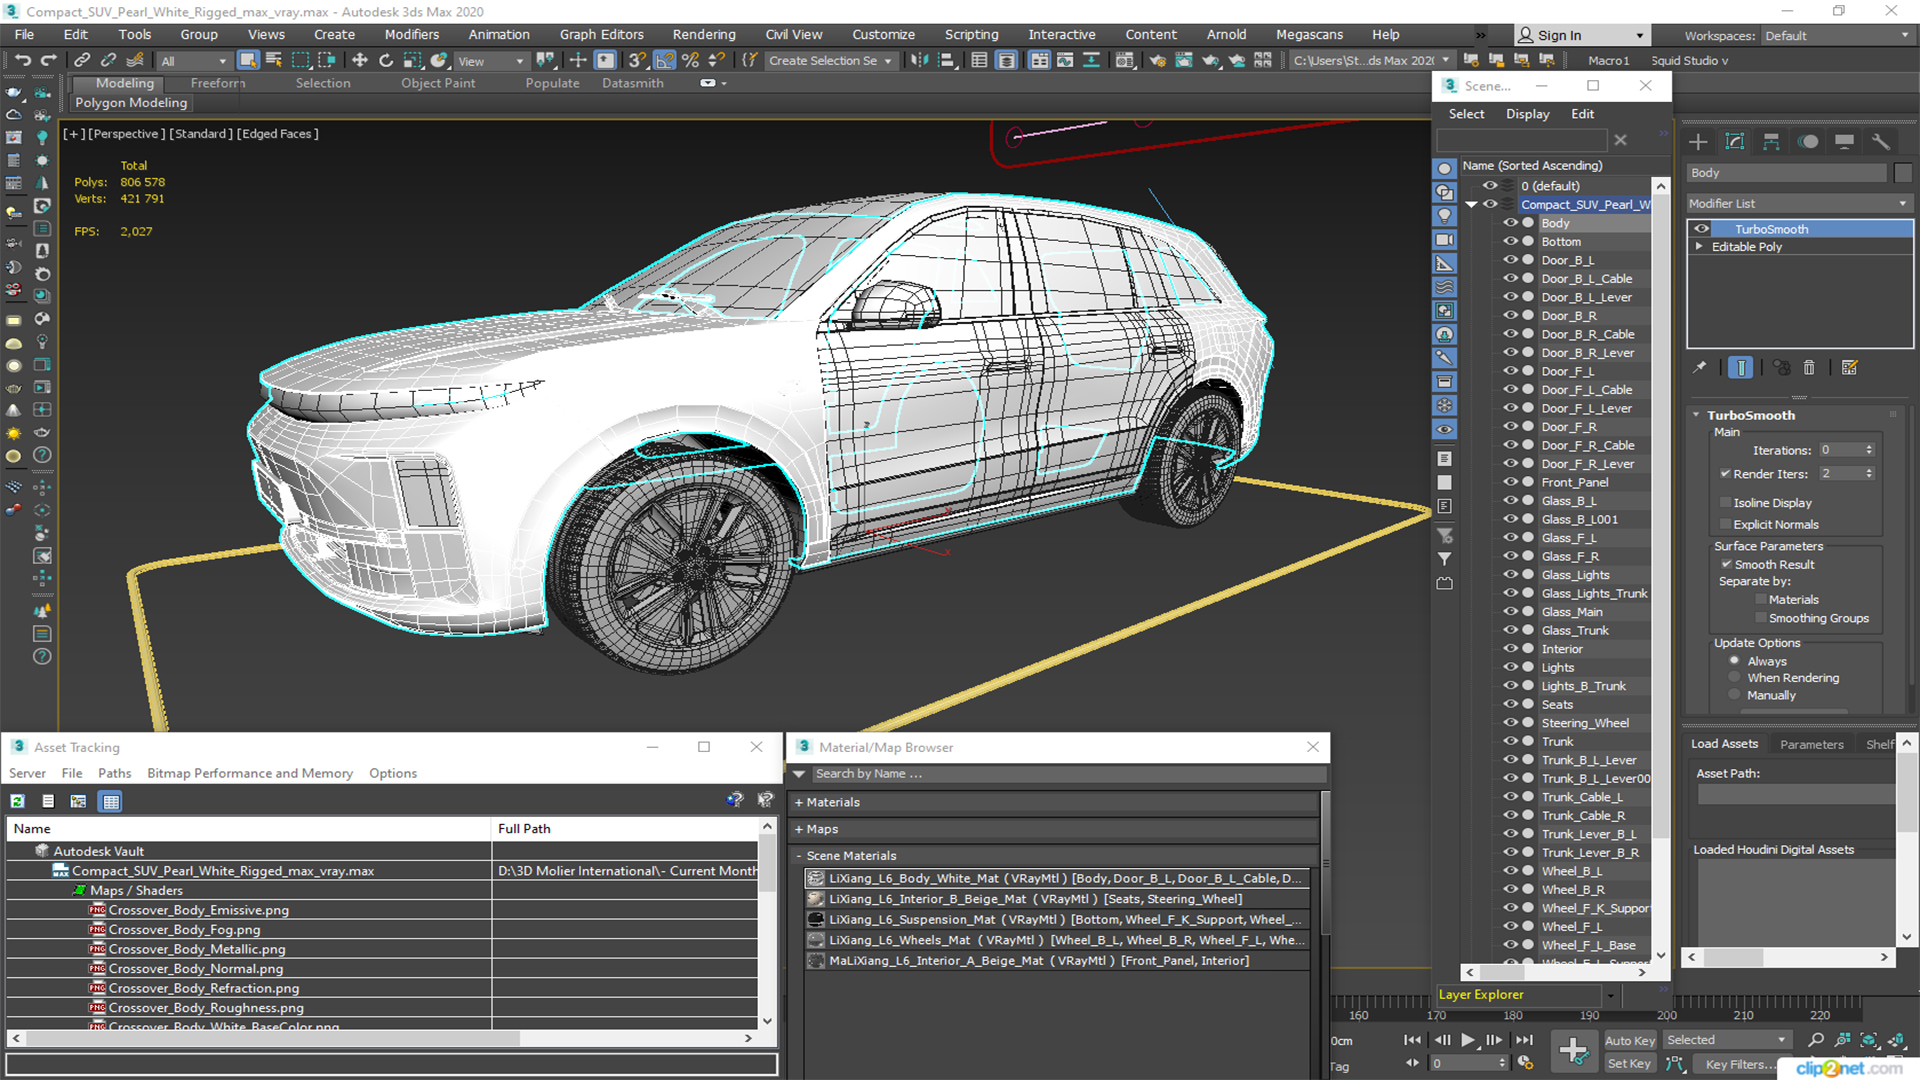Enable Isoline Display checkbox
This screenshot has height=1080, width=1920.
click(x=1725, y=503)
